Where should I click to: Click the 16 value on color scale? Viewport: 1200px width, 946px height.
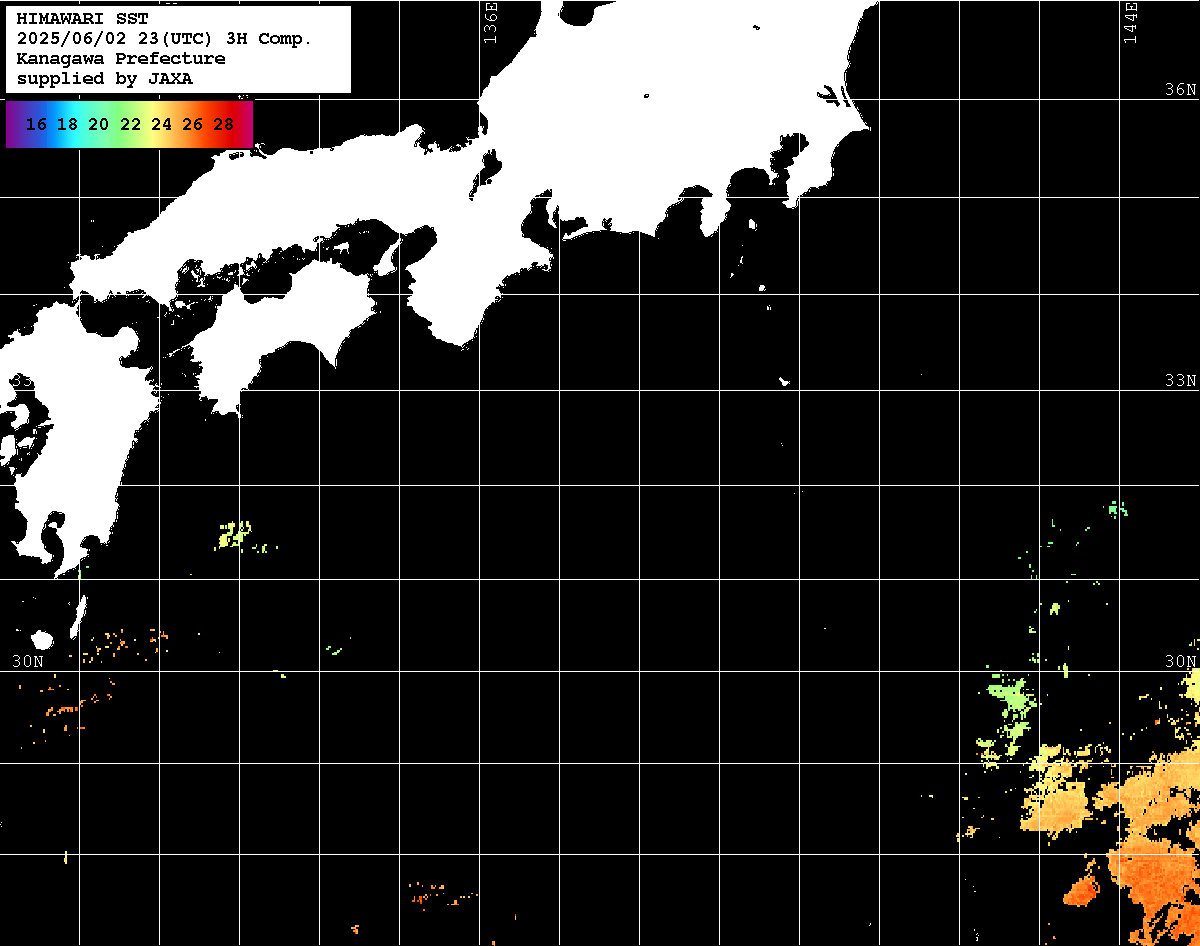[x=36, y=125]
